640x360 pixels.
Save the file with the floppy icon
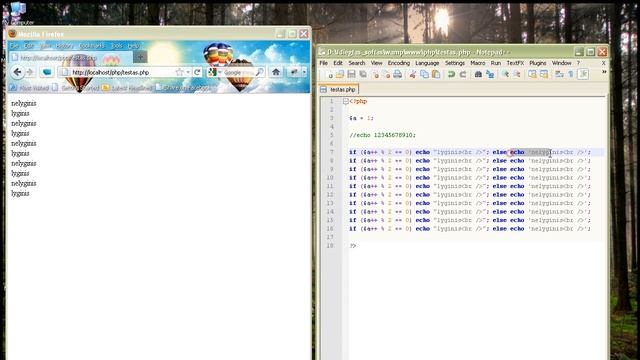tap(351, 75)
